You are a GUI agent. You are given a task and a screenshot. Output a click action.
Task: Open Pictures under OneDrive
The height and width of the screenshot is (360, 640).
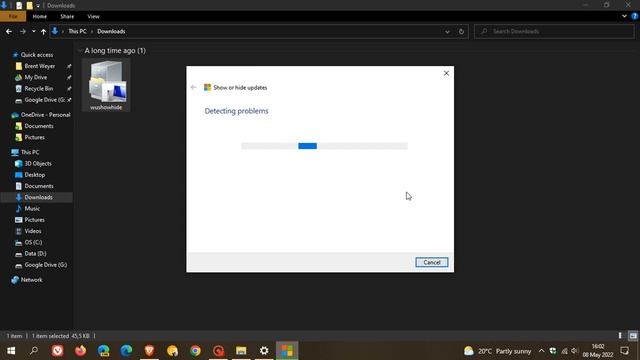click(x=34, y=138)
